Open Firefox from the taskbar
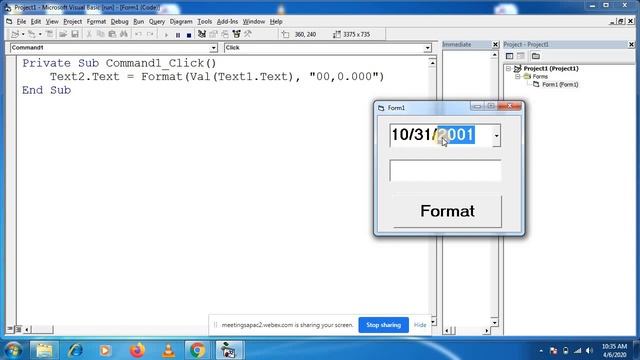The height and width of the screenshot is (360, 640). (137, 350)
